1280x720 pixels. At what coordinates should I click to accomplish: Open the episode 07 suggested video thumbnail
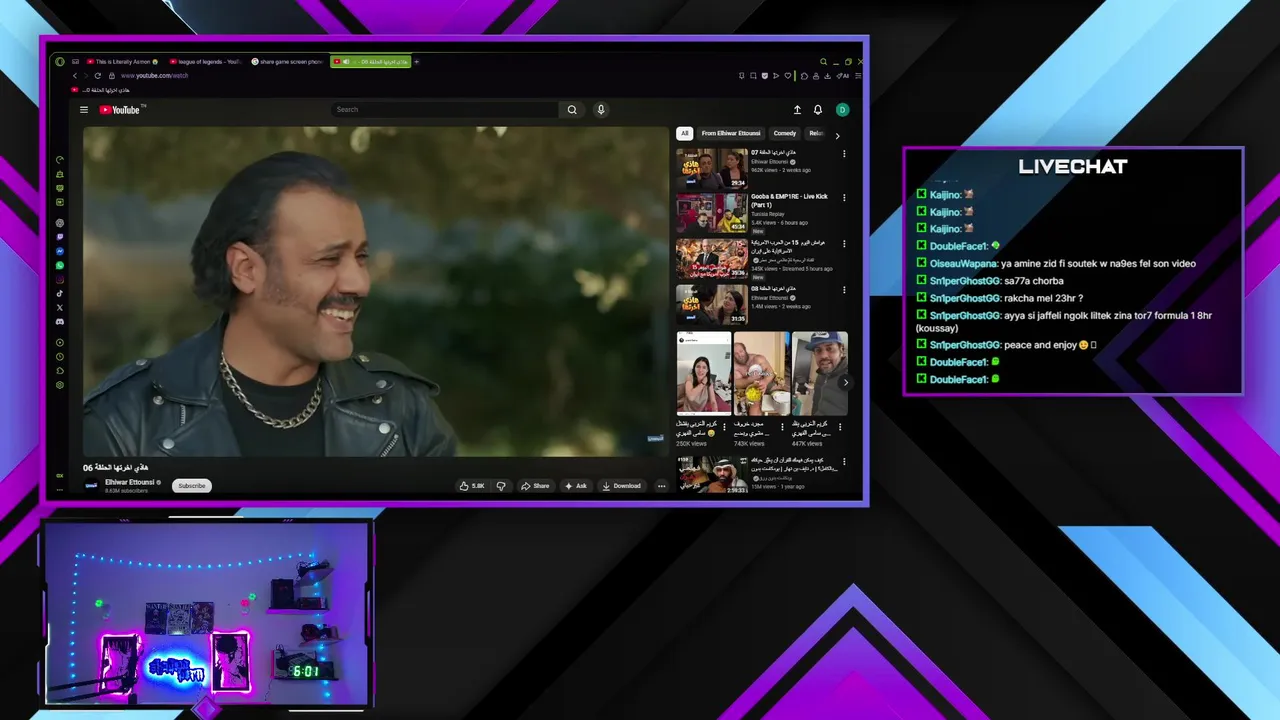[712, 169]
